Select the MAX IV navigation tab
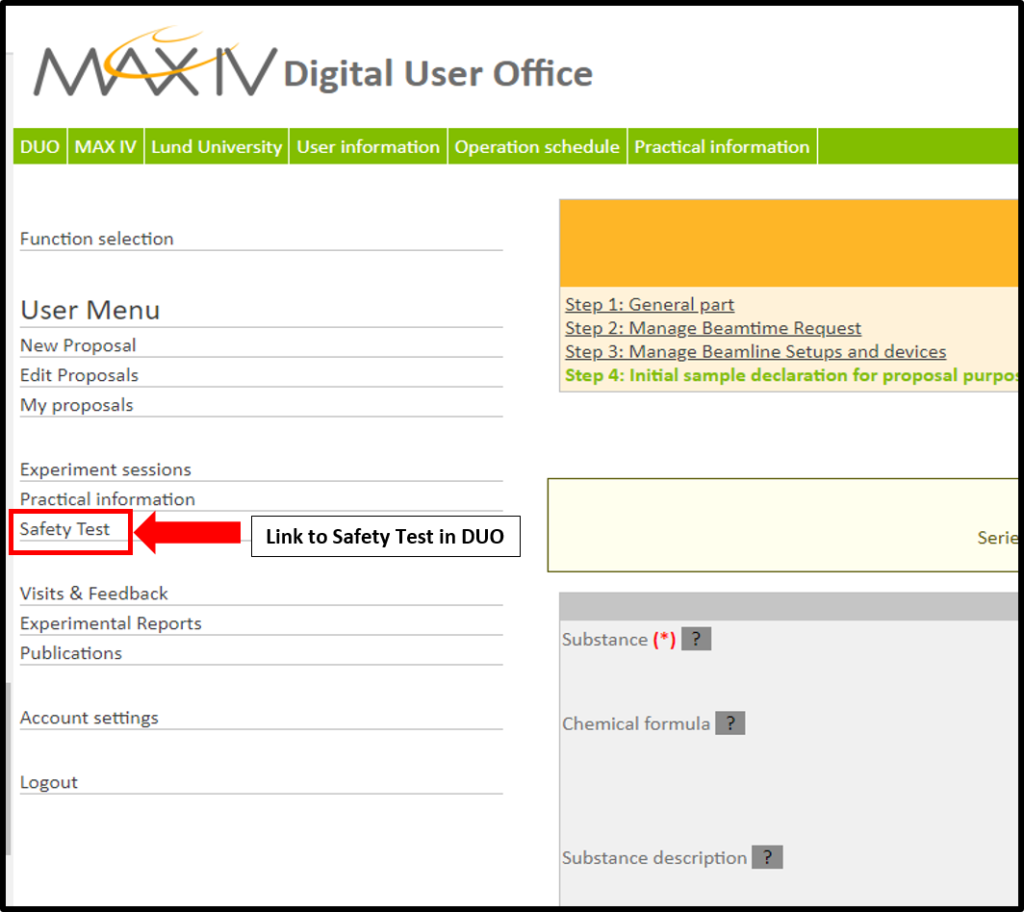1024x912 pixels. point(105,146)
